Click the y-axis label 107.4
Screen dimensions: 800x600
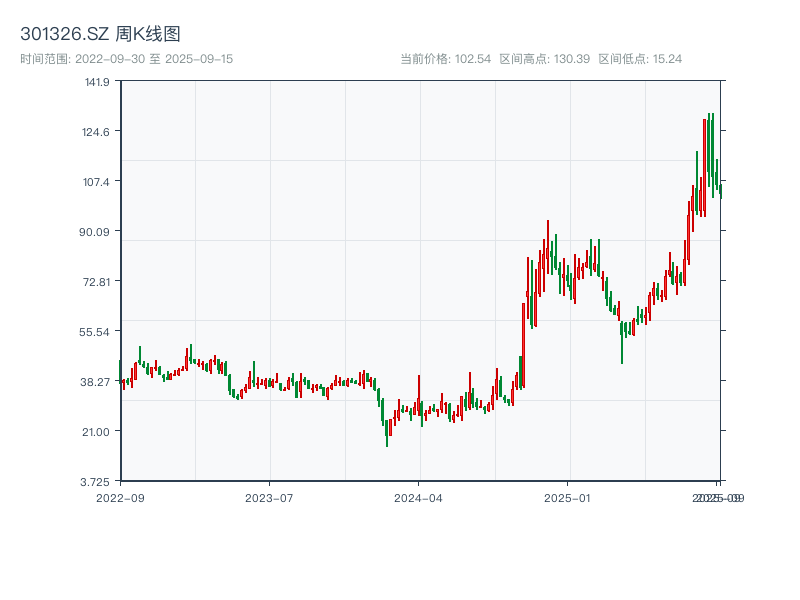click(96, 182)
